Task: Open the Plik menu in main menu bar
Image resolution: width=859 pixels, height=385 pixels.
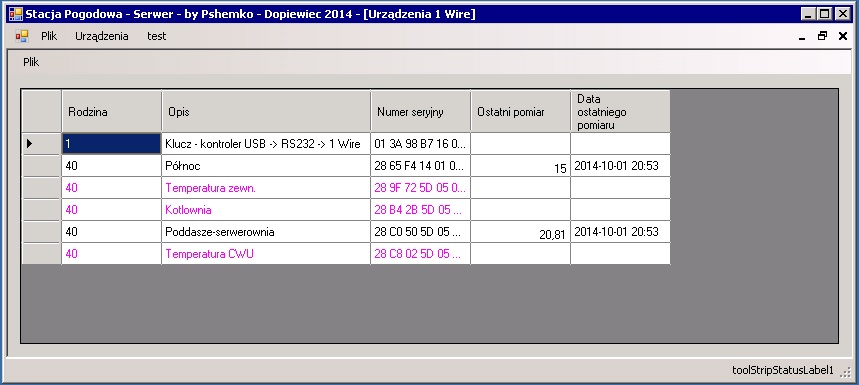Action: click(49, 37)
